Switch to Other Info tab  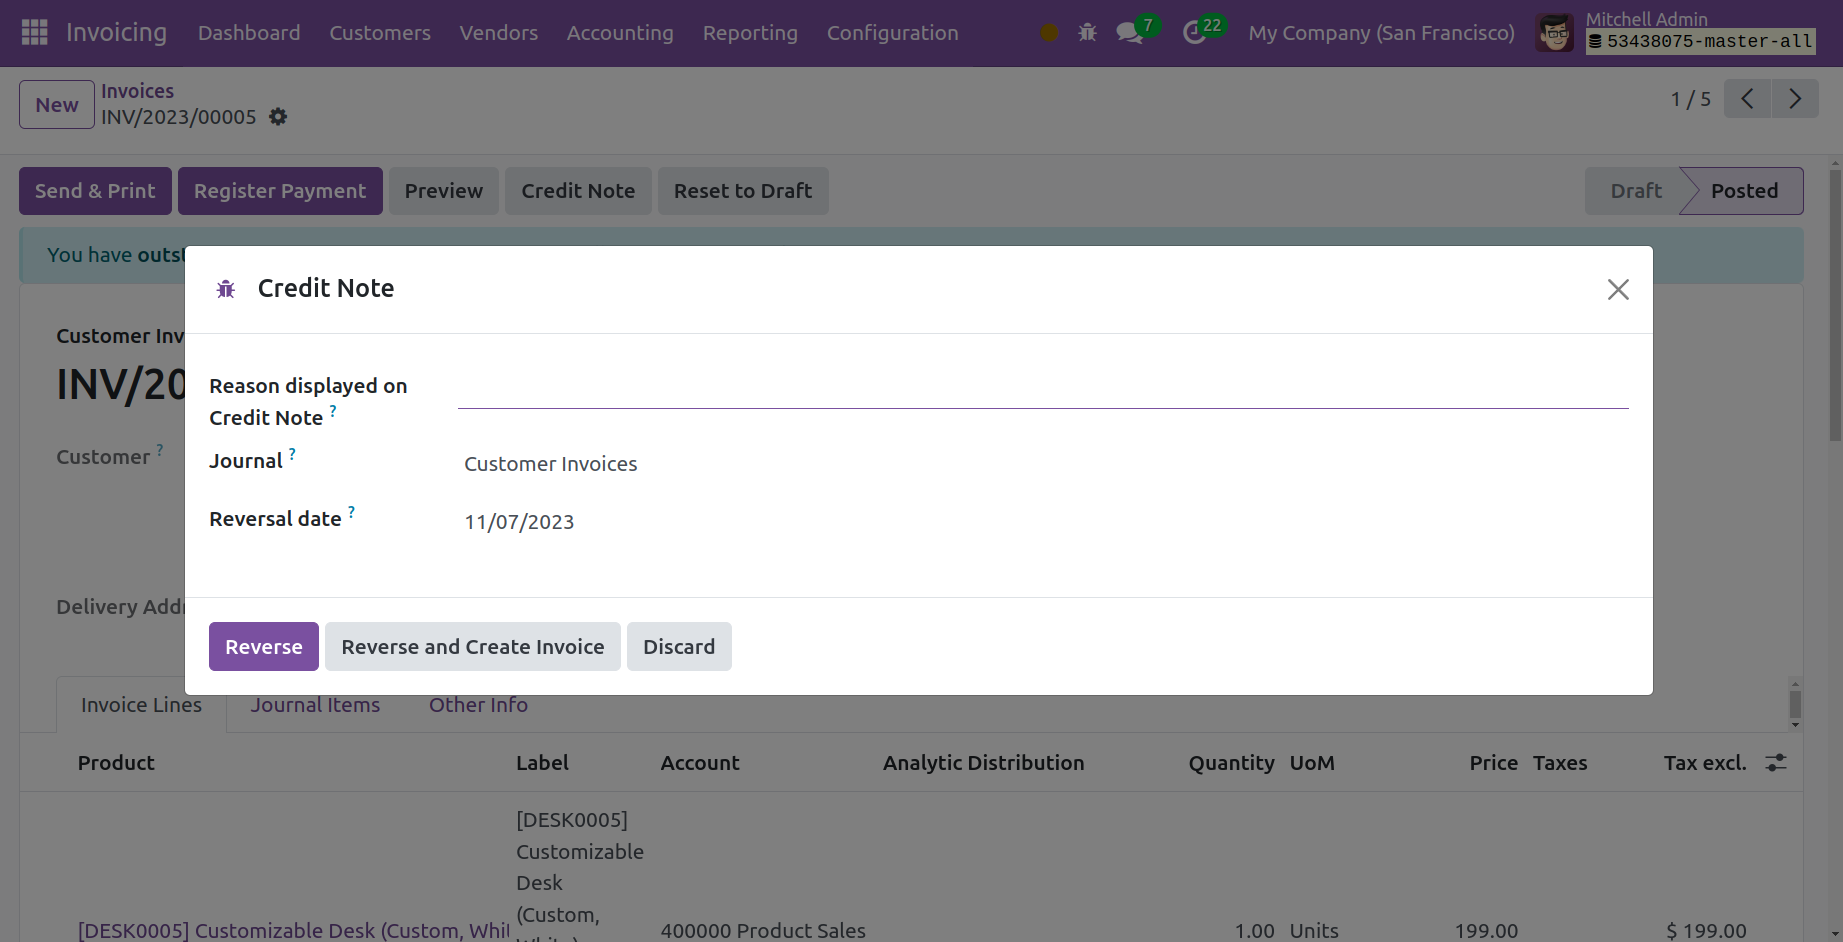tap(478, 705)
